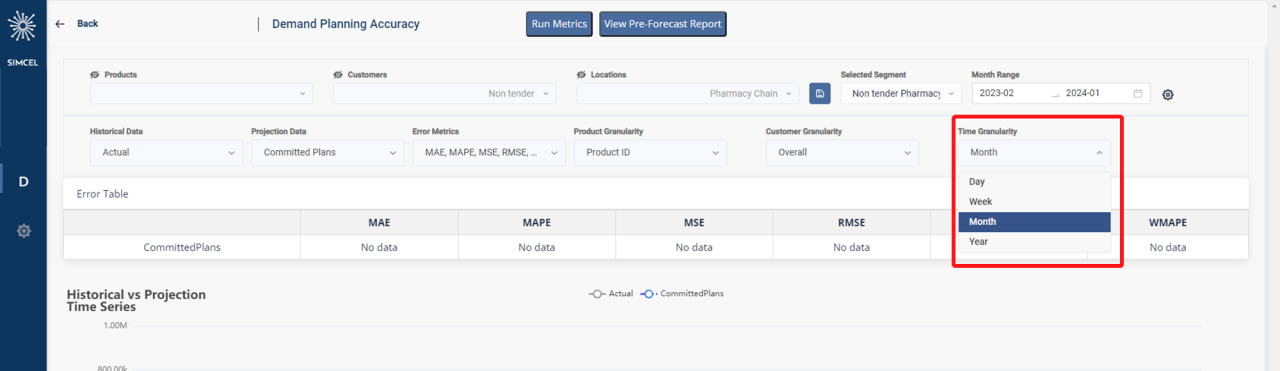This screenshot has height=371, width=1280.
Task: Click the save segment disk icon
Action: click(820, 93)
